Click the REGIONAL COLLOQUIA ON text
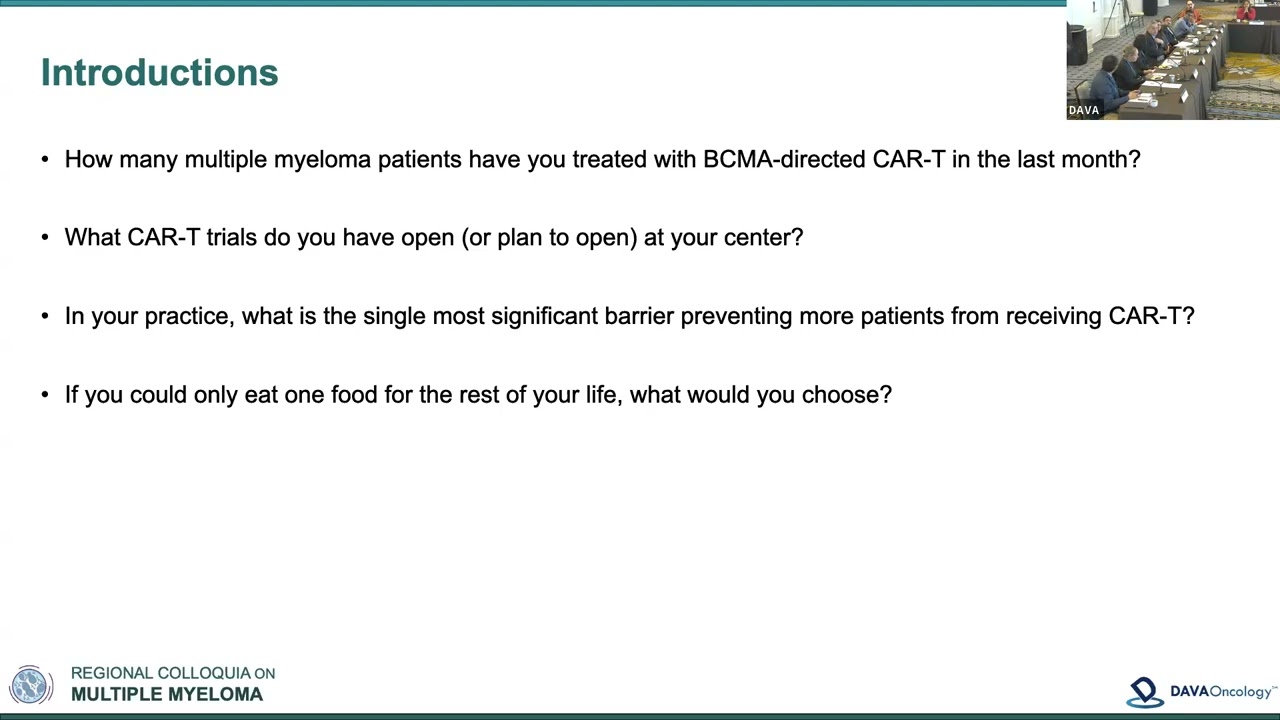This screenshot has height=720, width=1280. click(173, 674)
